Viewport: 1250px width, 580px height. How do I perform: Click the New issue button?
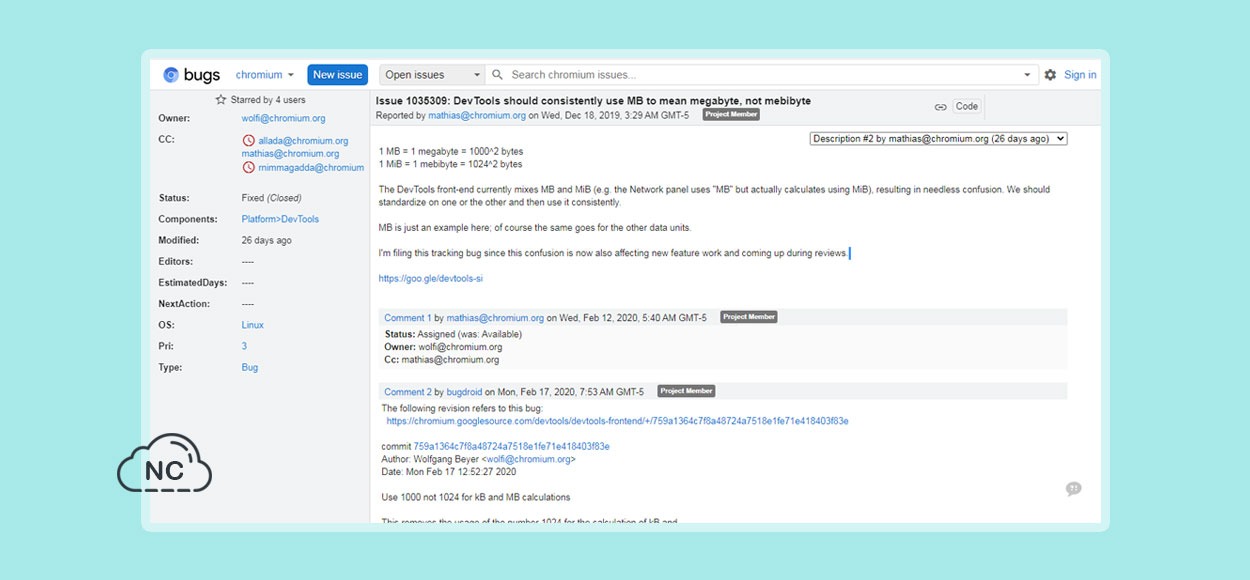(337, 75)
